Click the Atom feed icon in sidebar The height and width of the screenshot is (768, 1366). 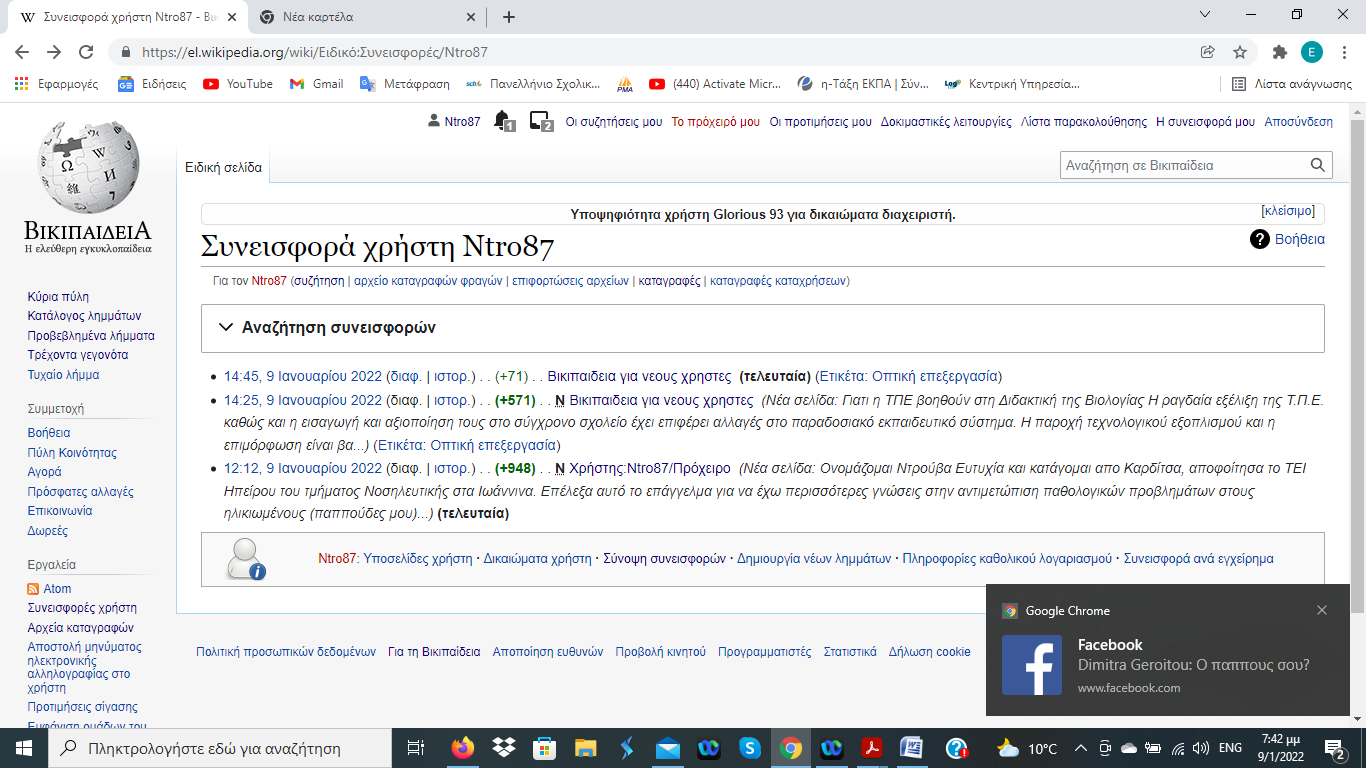[x=34, y=589]
